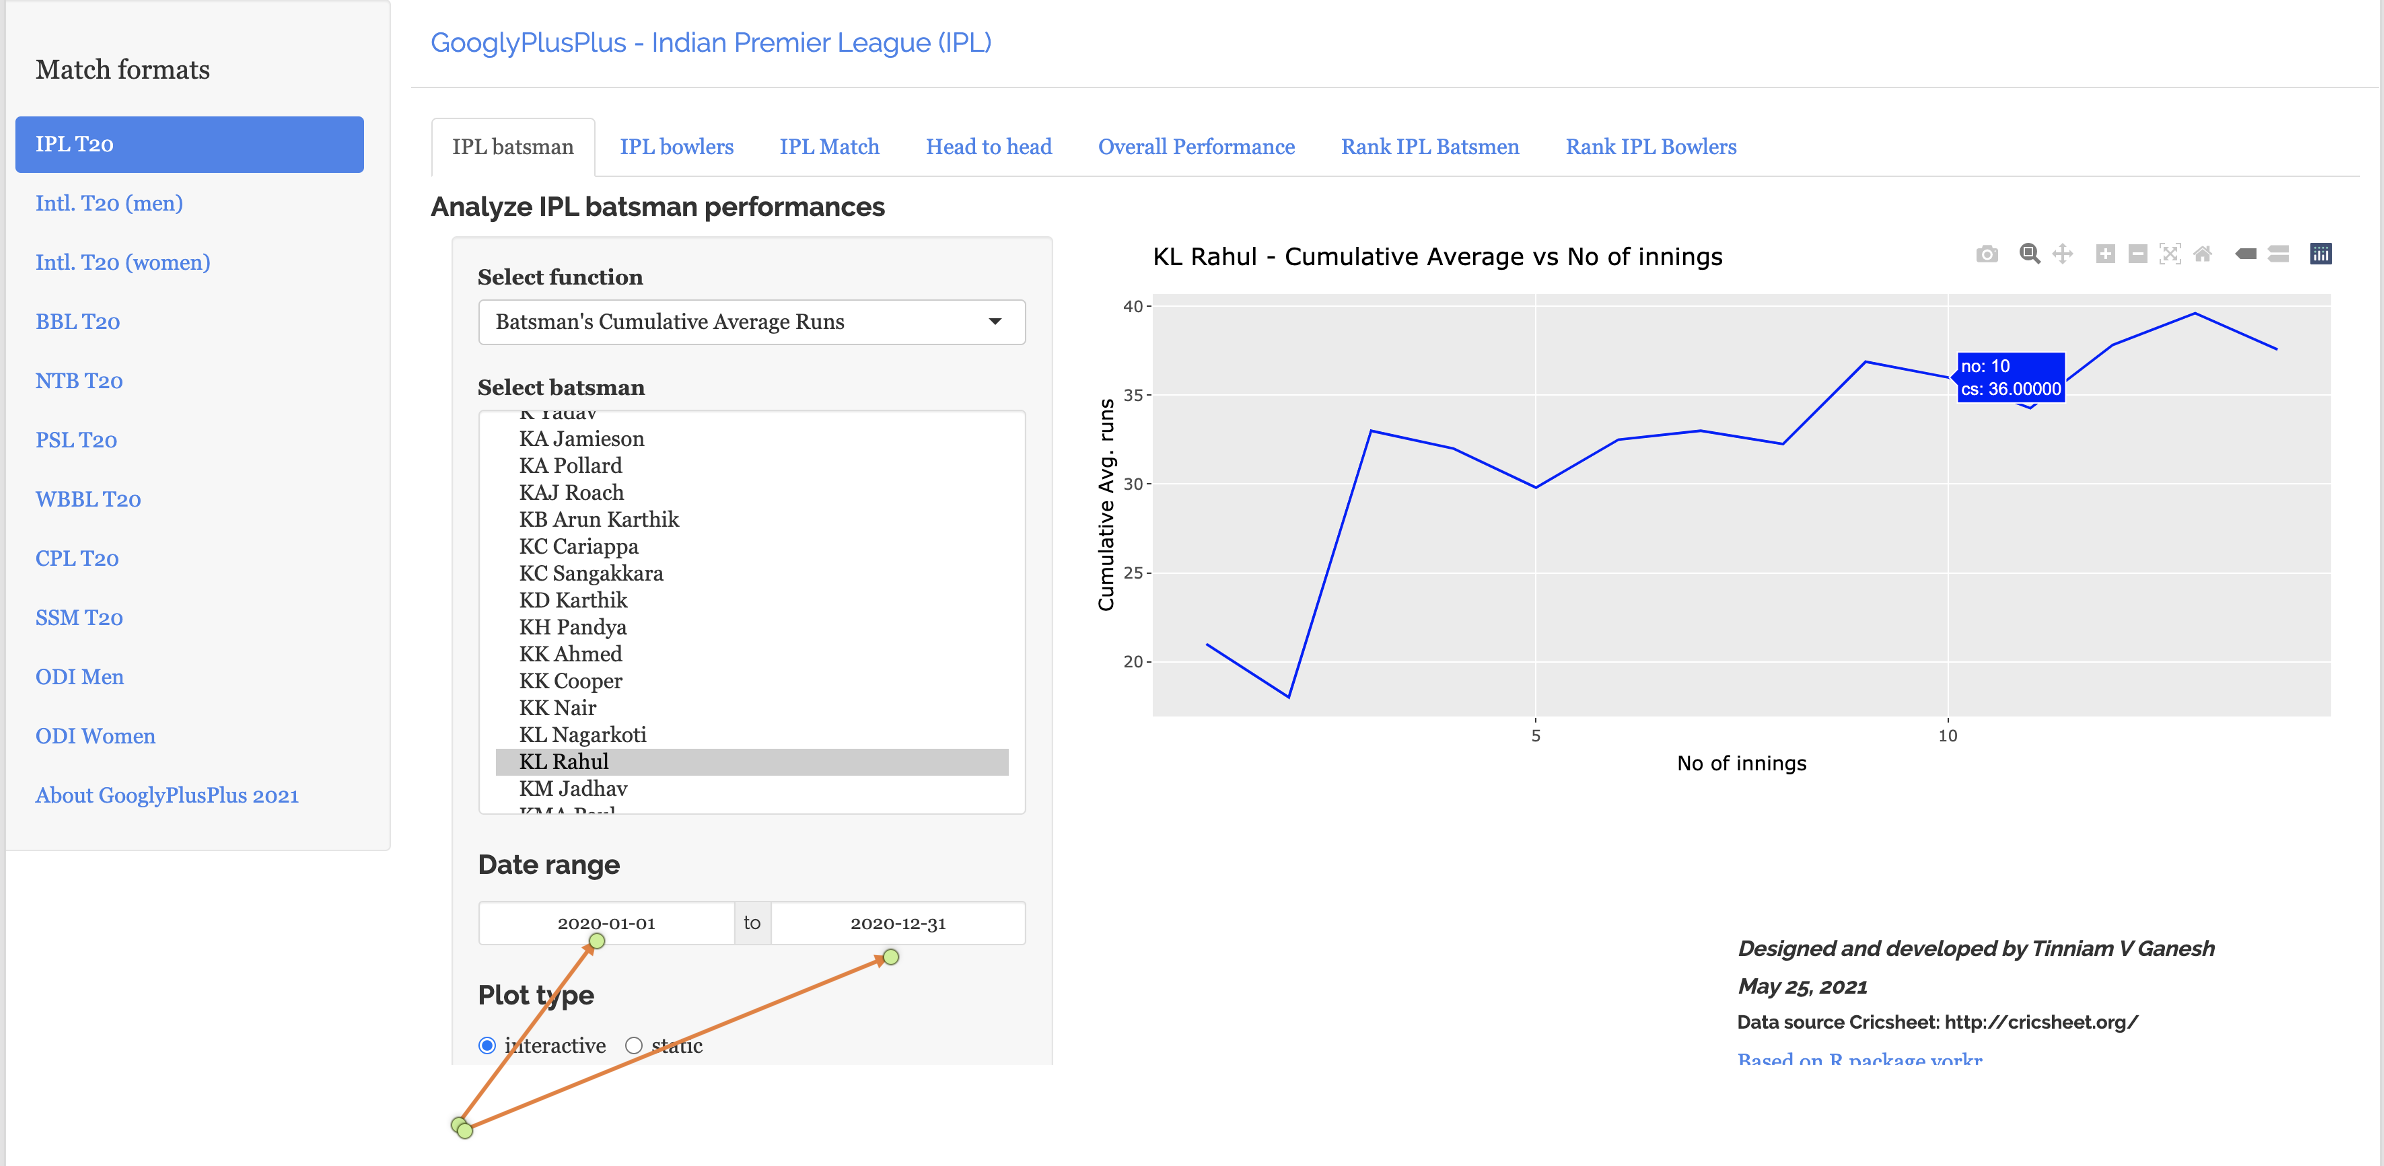
Task: Open the Plotly logo link icon
Action: point(2321,254)
